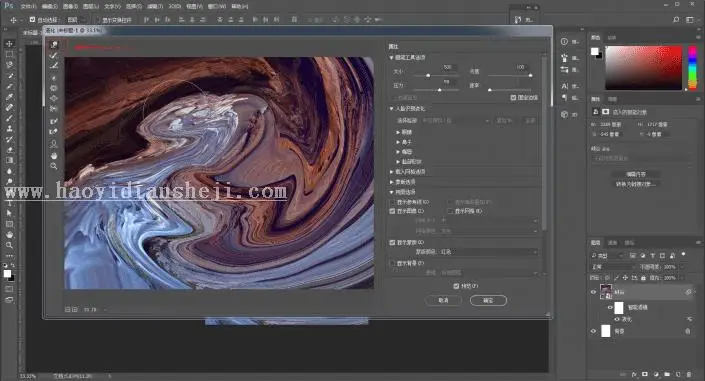The image size is (705, 381).
Task: Select the Freeze Mask tool in Liquify
Action: pos(54,121)
